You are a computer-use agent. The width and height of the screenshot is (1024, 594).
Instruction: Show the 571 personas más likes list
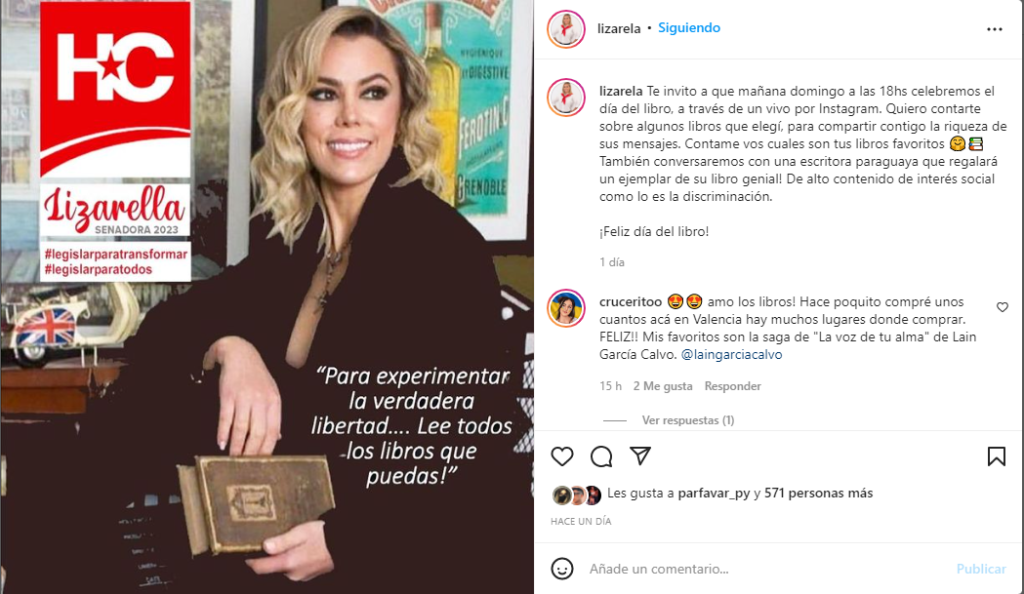(x=818, y=493)
